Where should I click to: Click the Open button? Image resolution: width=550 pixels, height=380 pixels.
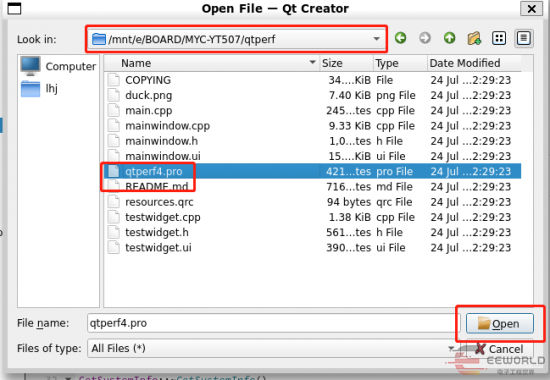(499, 324)
